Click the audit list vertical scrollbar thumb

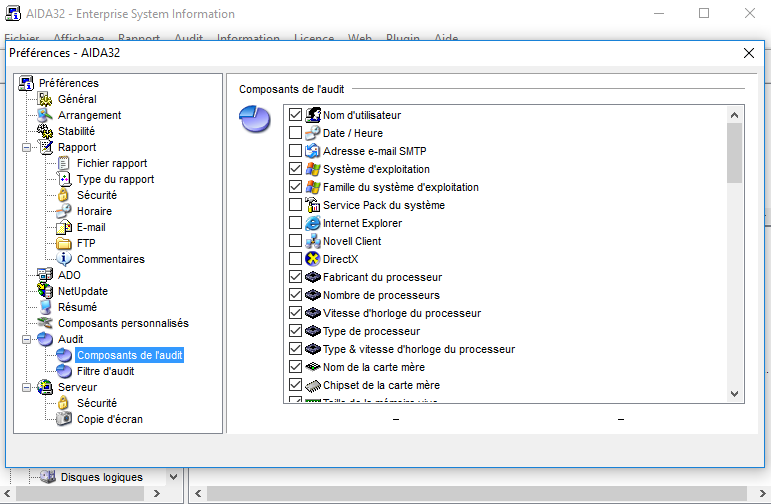pyautogui.click(x=735, y=153)
